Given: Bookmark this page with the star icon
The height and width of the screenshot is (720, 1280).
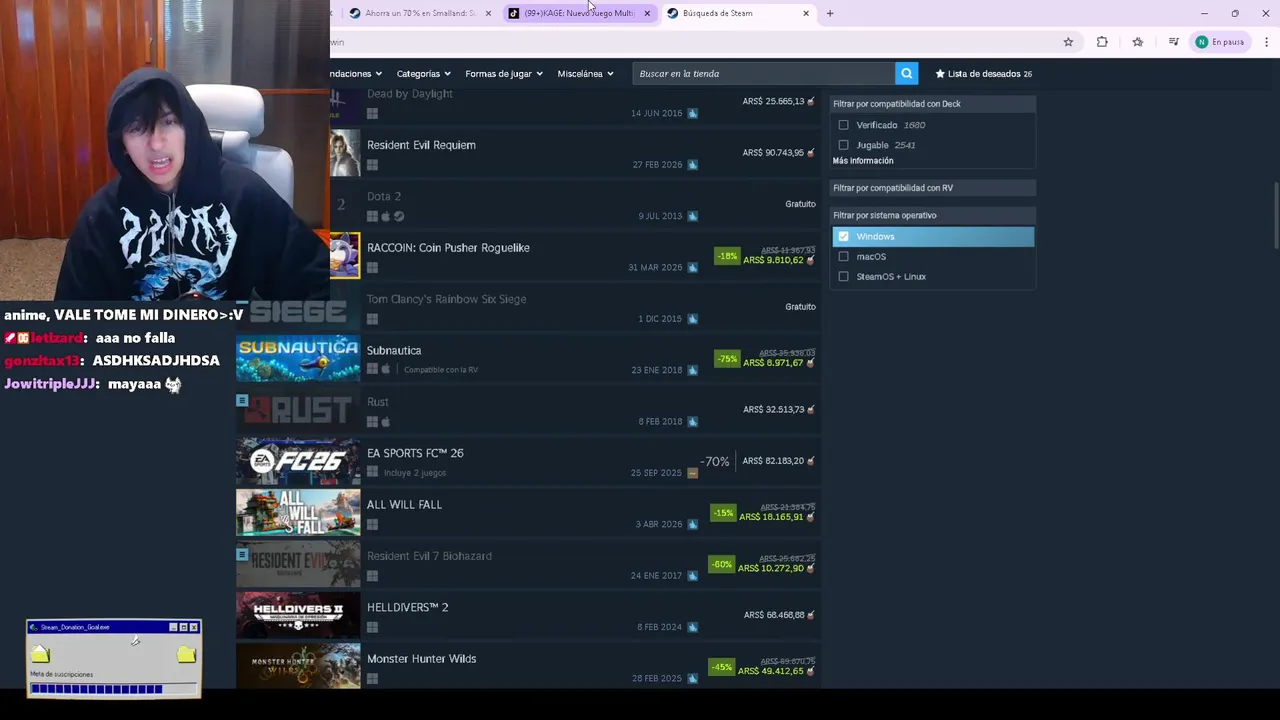Looking at the screenshot, I should point(1068,42).
